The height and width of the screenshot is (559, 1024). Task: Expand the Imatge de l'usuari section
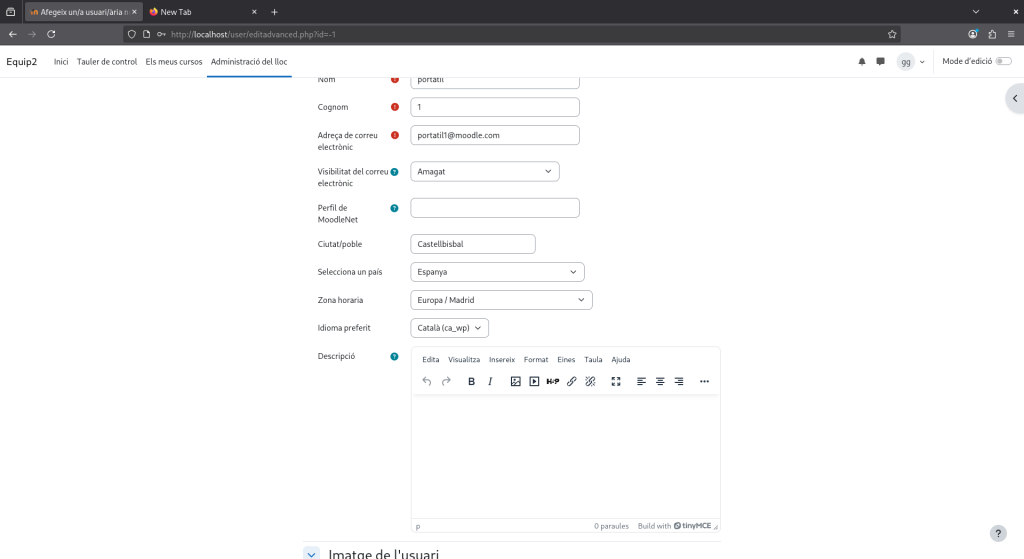point(312,554)
